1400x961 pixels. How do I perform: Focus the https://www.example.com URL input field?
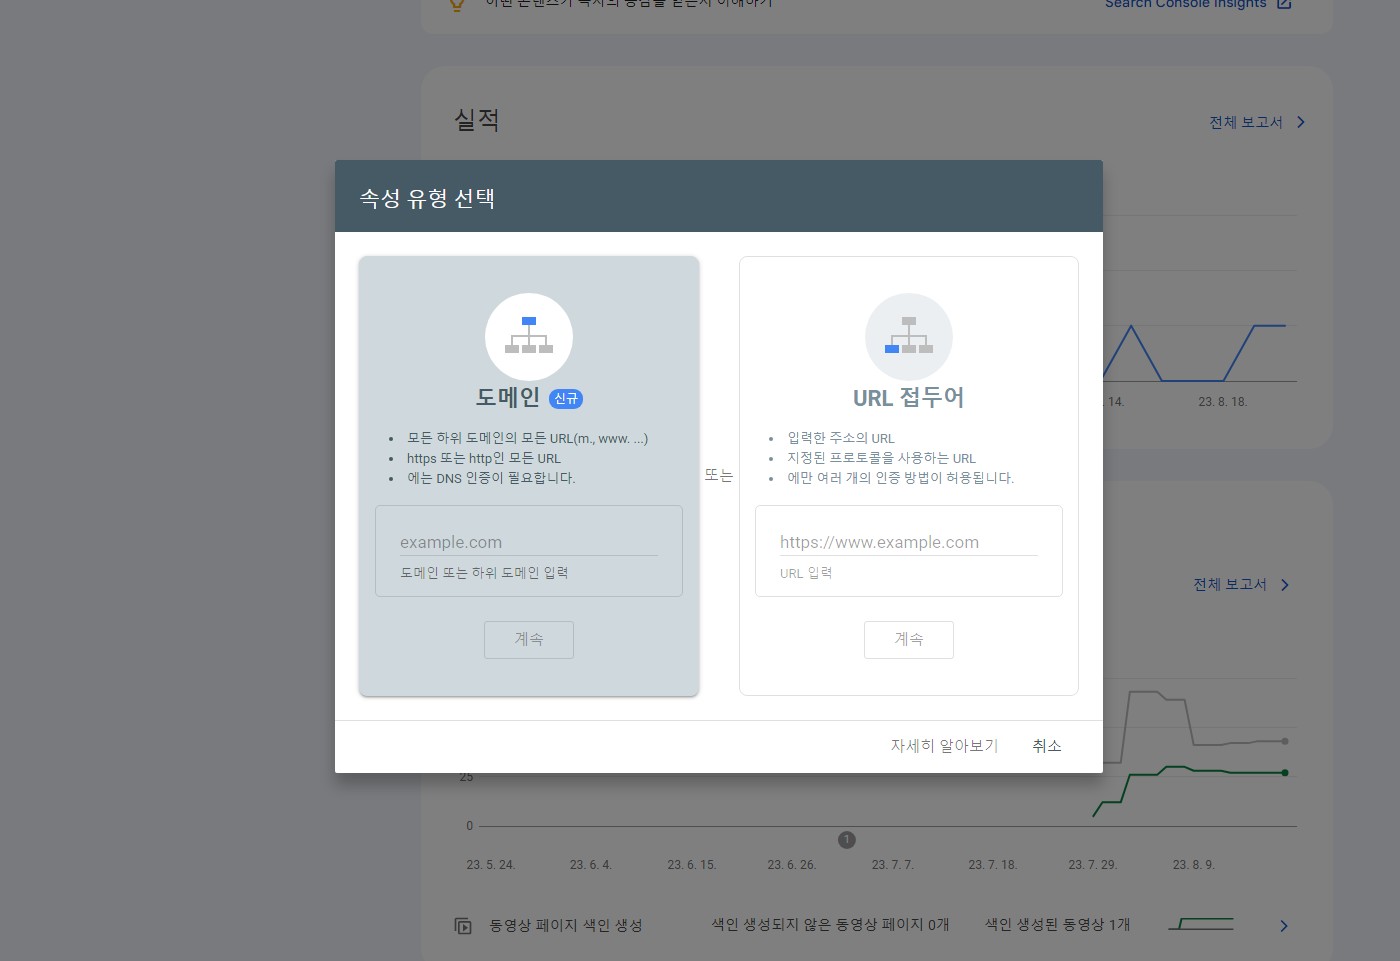[x=909, y=542]
